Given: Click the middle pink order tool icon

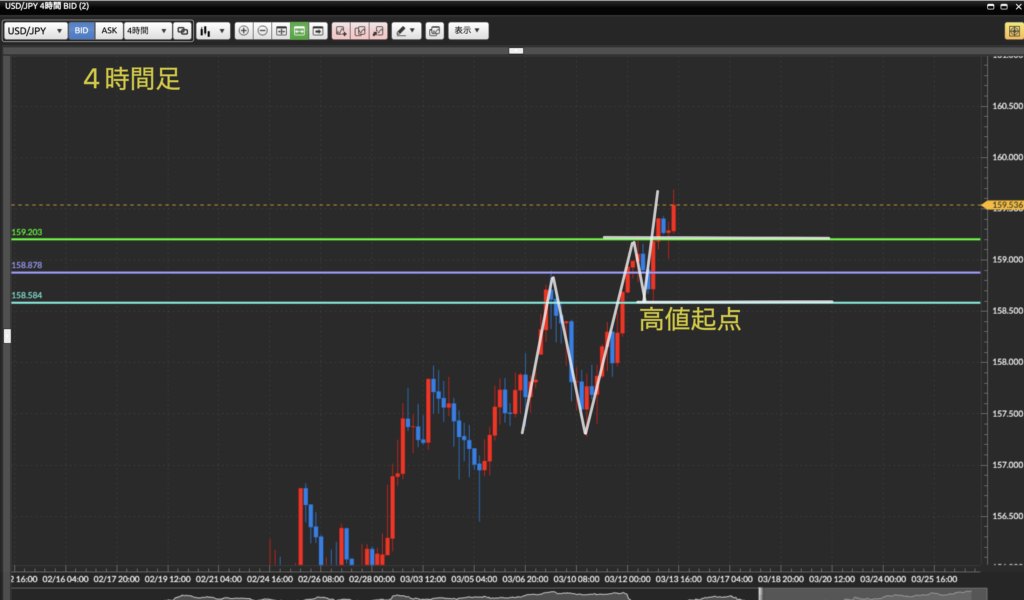Looking at the screenshot, I should pos(360,31).
